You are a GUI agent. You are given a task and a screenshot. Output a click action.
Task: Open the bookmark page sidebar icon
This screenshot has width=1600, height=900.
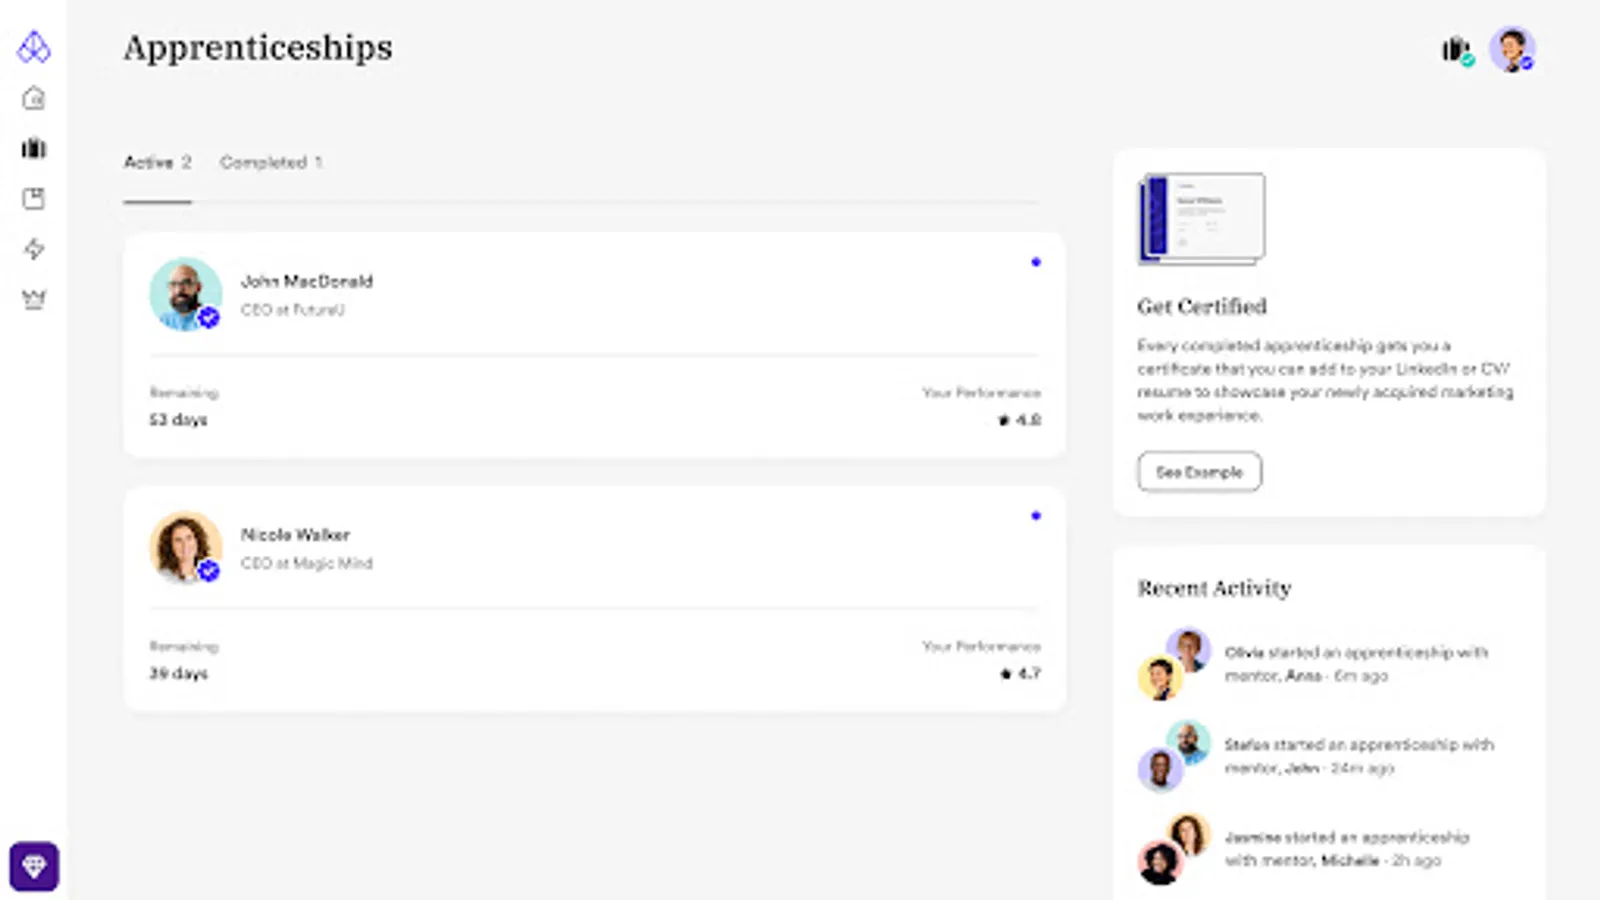click(x=34, y=198)
